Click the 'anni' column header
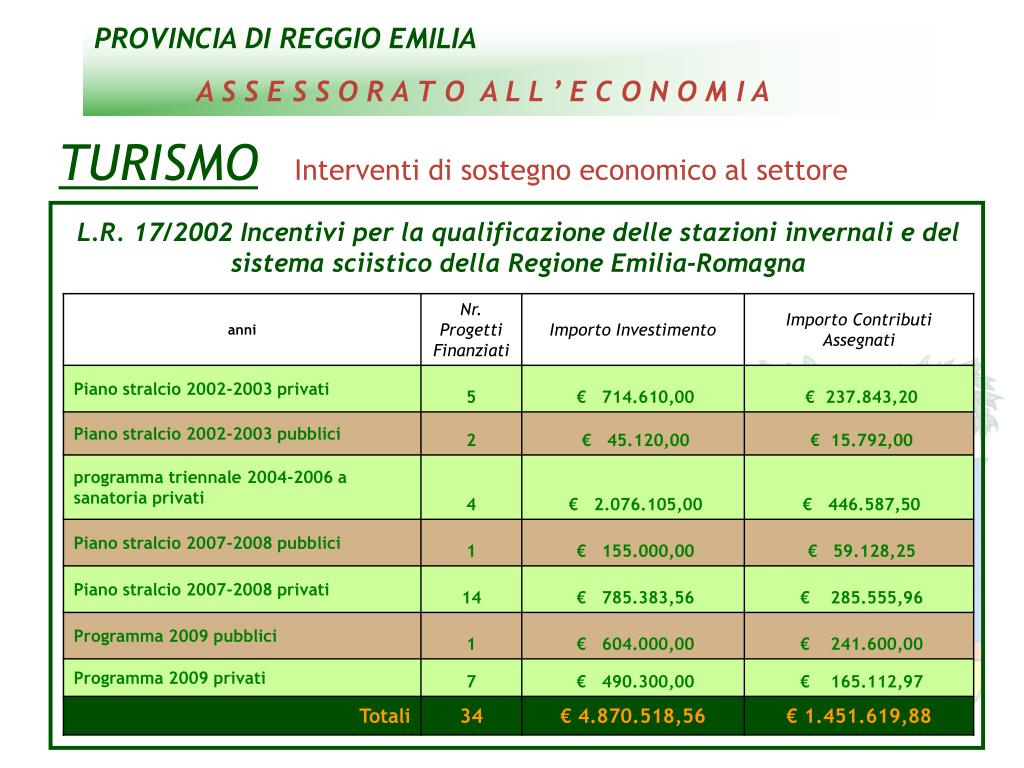Screen dimensions: 1024x768 (x=242, y=330)
